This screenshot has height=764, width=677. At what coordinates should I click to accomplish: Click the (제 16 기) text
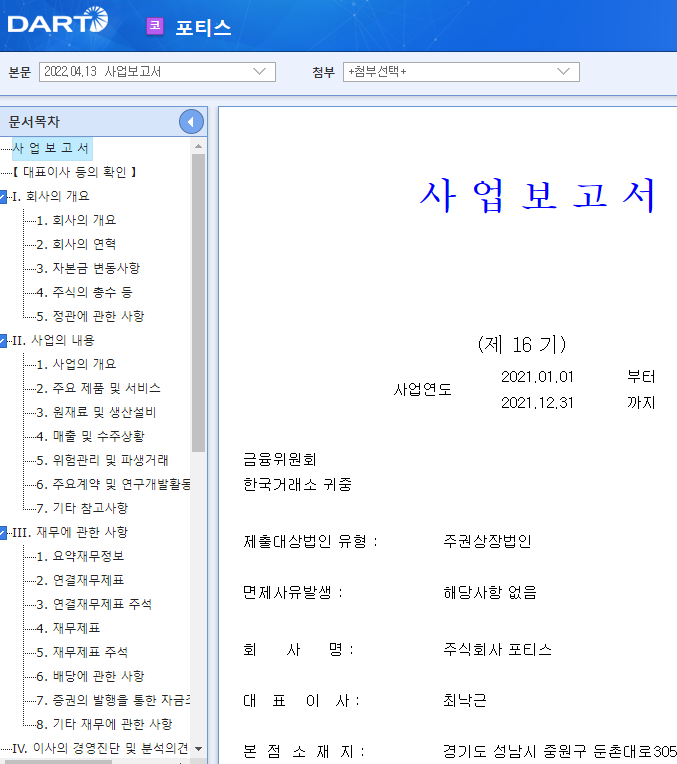522,345
